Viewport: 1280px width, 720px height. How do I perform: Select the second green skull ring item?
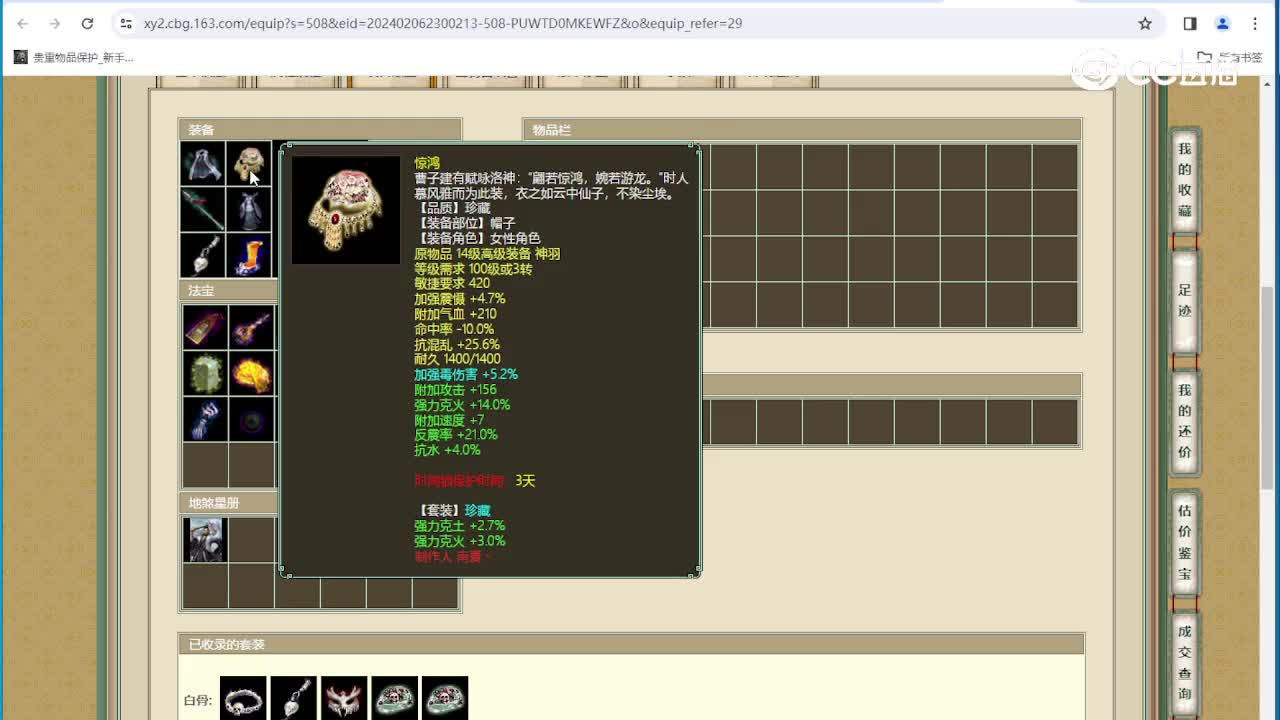point(444,699)
